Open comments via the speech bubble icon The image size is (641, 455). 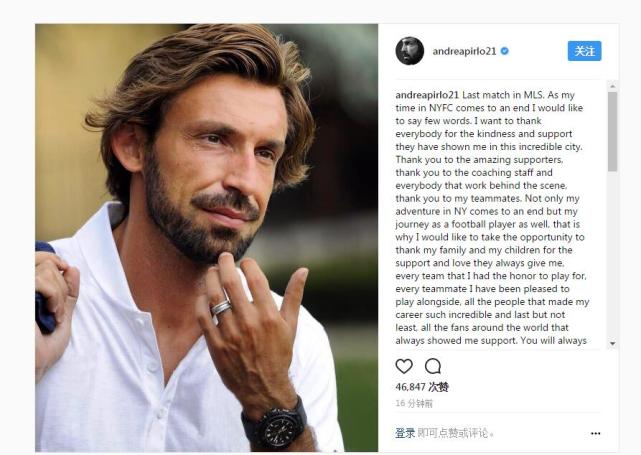click(x=433, y=366)
